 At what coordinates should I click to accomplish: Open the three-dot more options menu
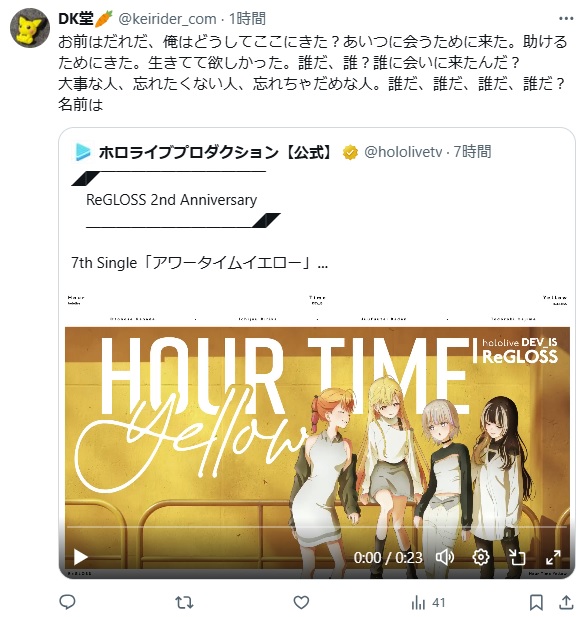click(x=566, y=18)
